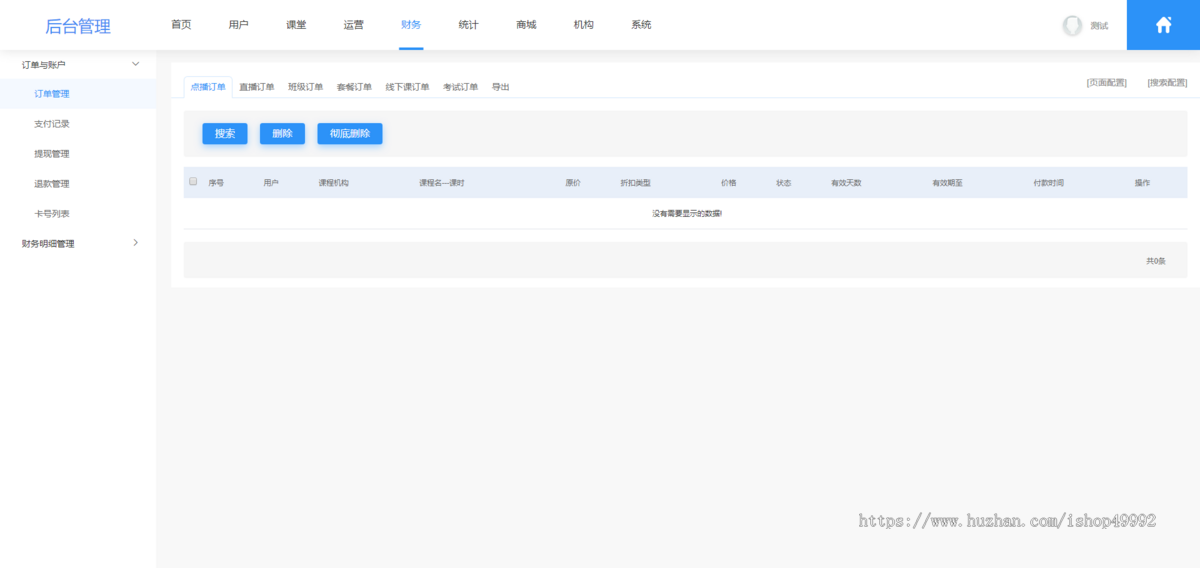This screenshot has height=568, width=1200.
Task: Open 卡号列表 in the sidebar
Action: [52, 214]
